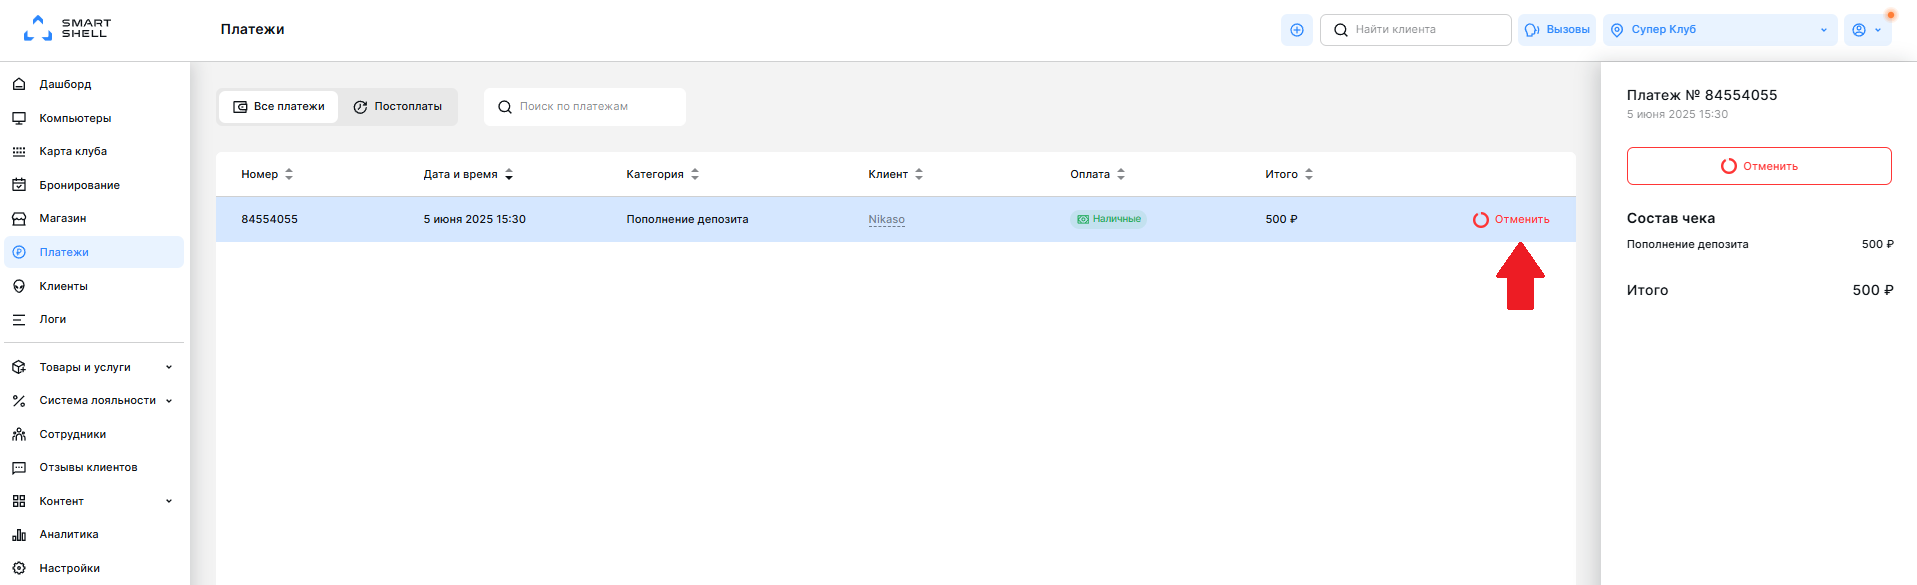The height and width of the screenshot is (585, 1917).
Task: Sort table by Оплата column
Action: click(x=1098, y=174)
